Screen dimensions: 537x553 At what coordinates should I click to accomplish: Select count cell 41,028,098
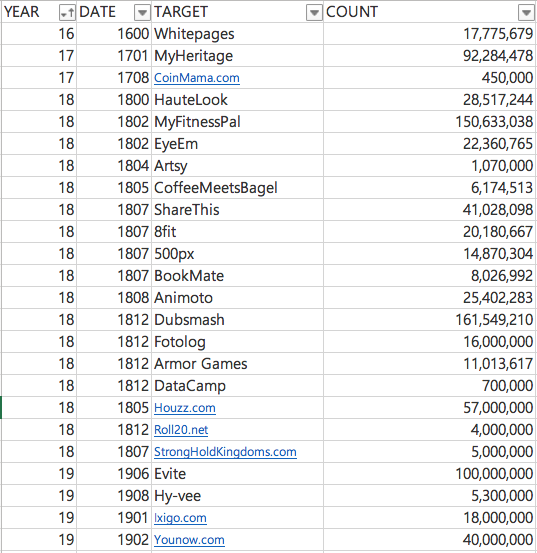pyautogui.click(x=430, y=210)
